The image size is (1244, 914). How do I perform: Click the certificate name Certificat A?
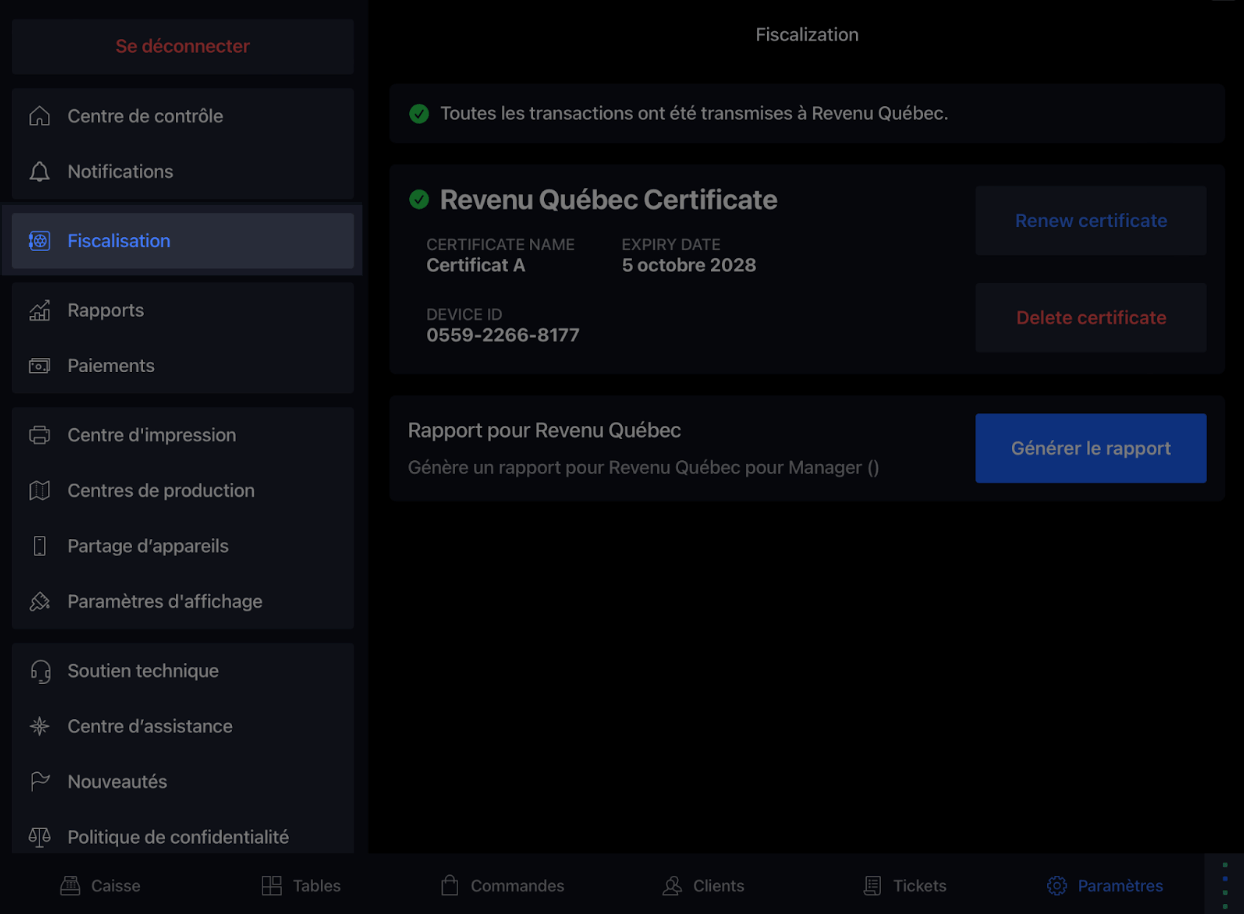coord(476,265)
